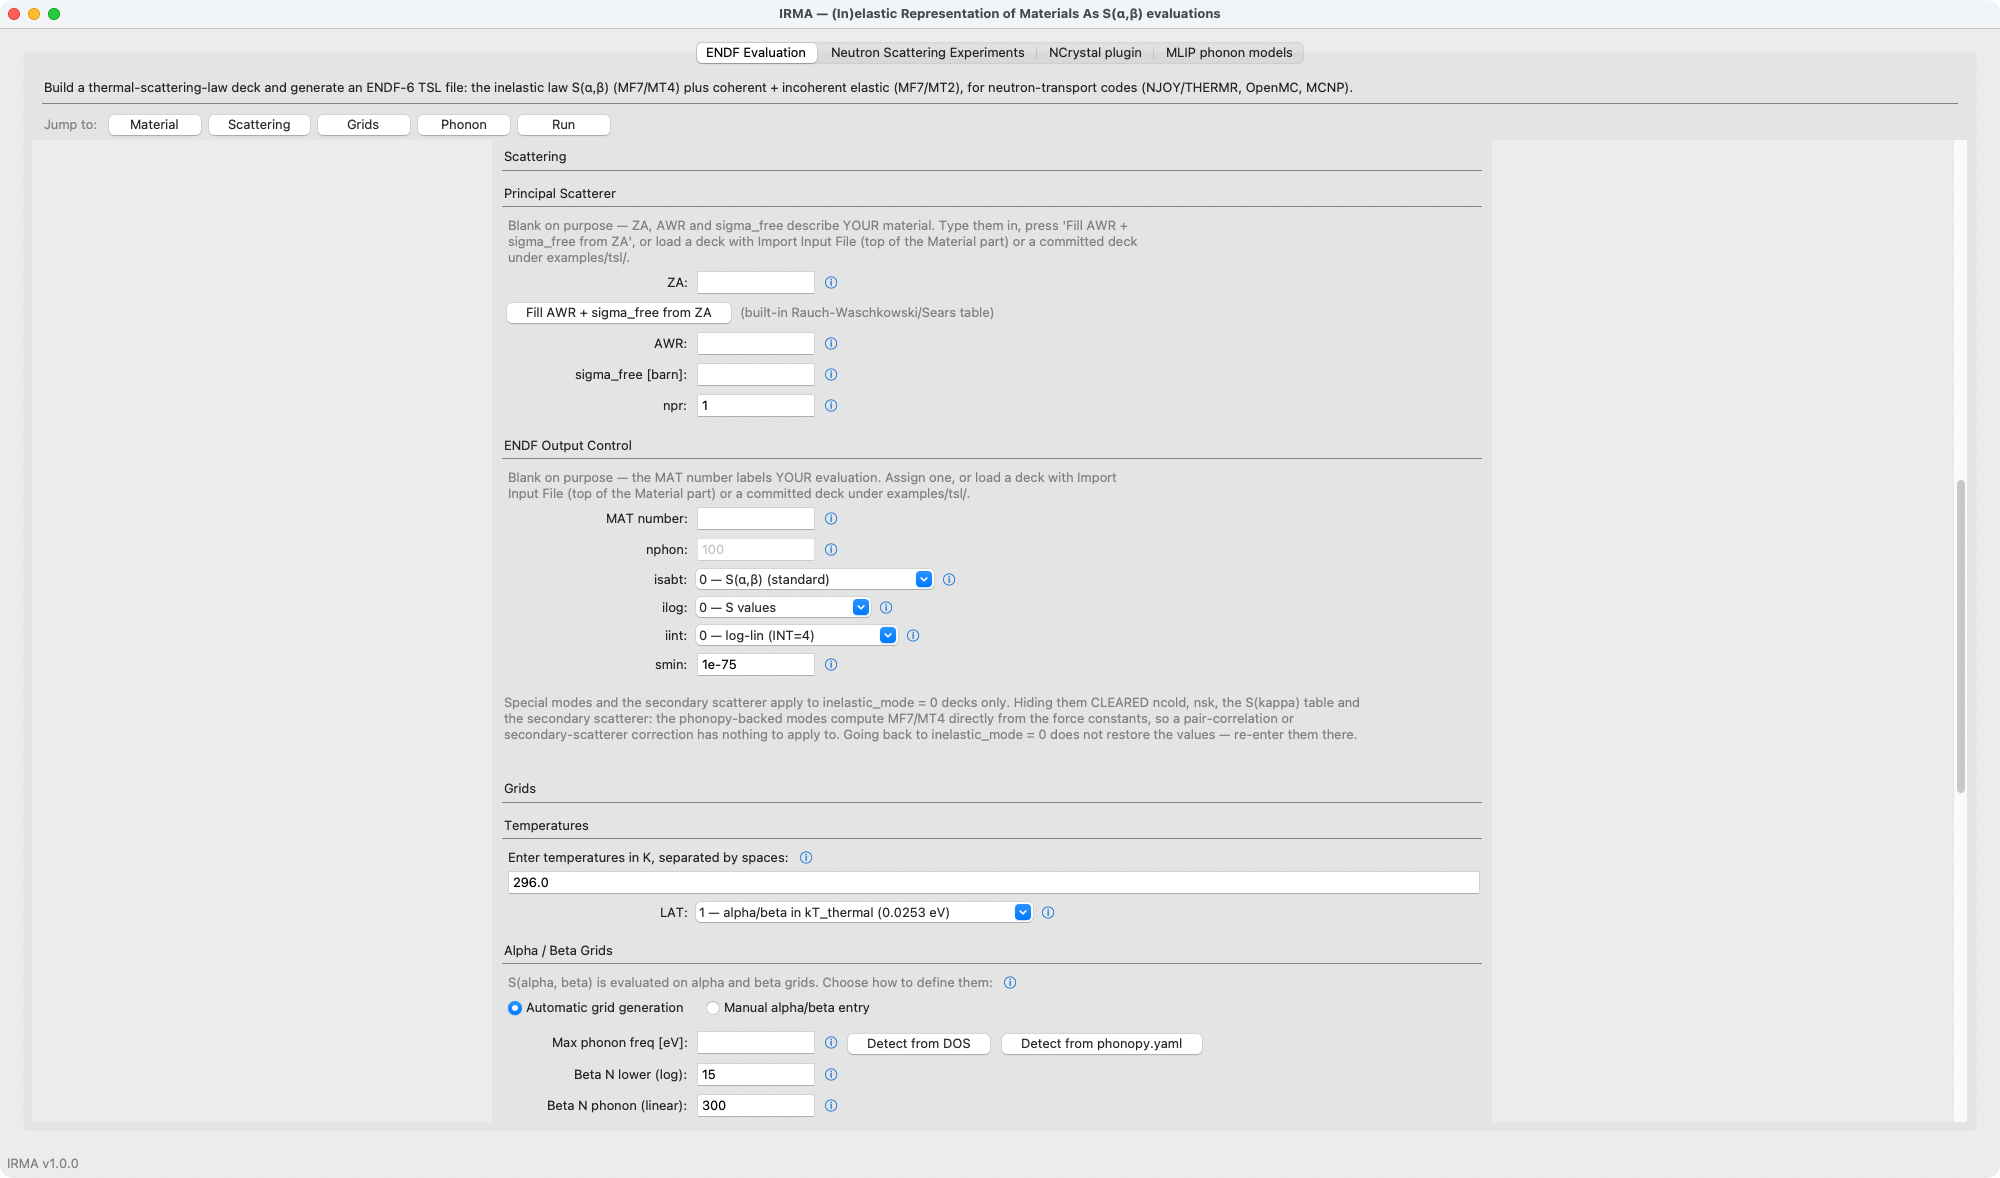Viewport: 2000px width, 1178px height.
Task: Focus the sigma_free [barn] input field
Action: (x=756, y=375)
